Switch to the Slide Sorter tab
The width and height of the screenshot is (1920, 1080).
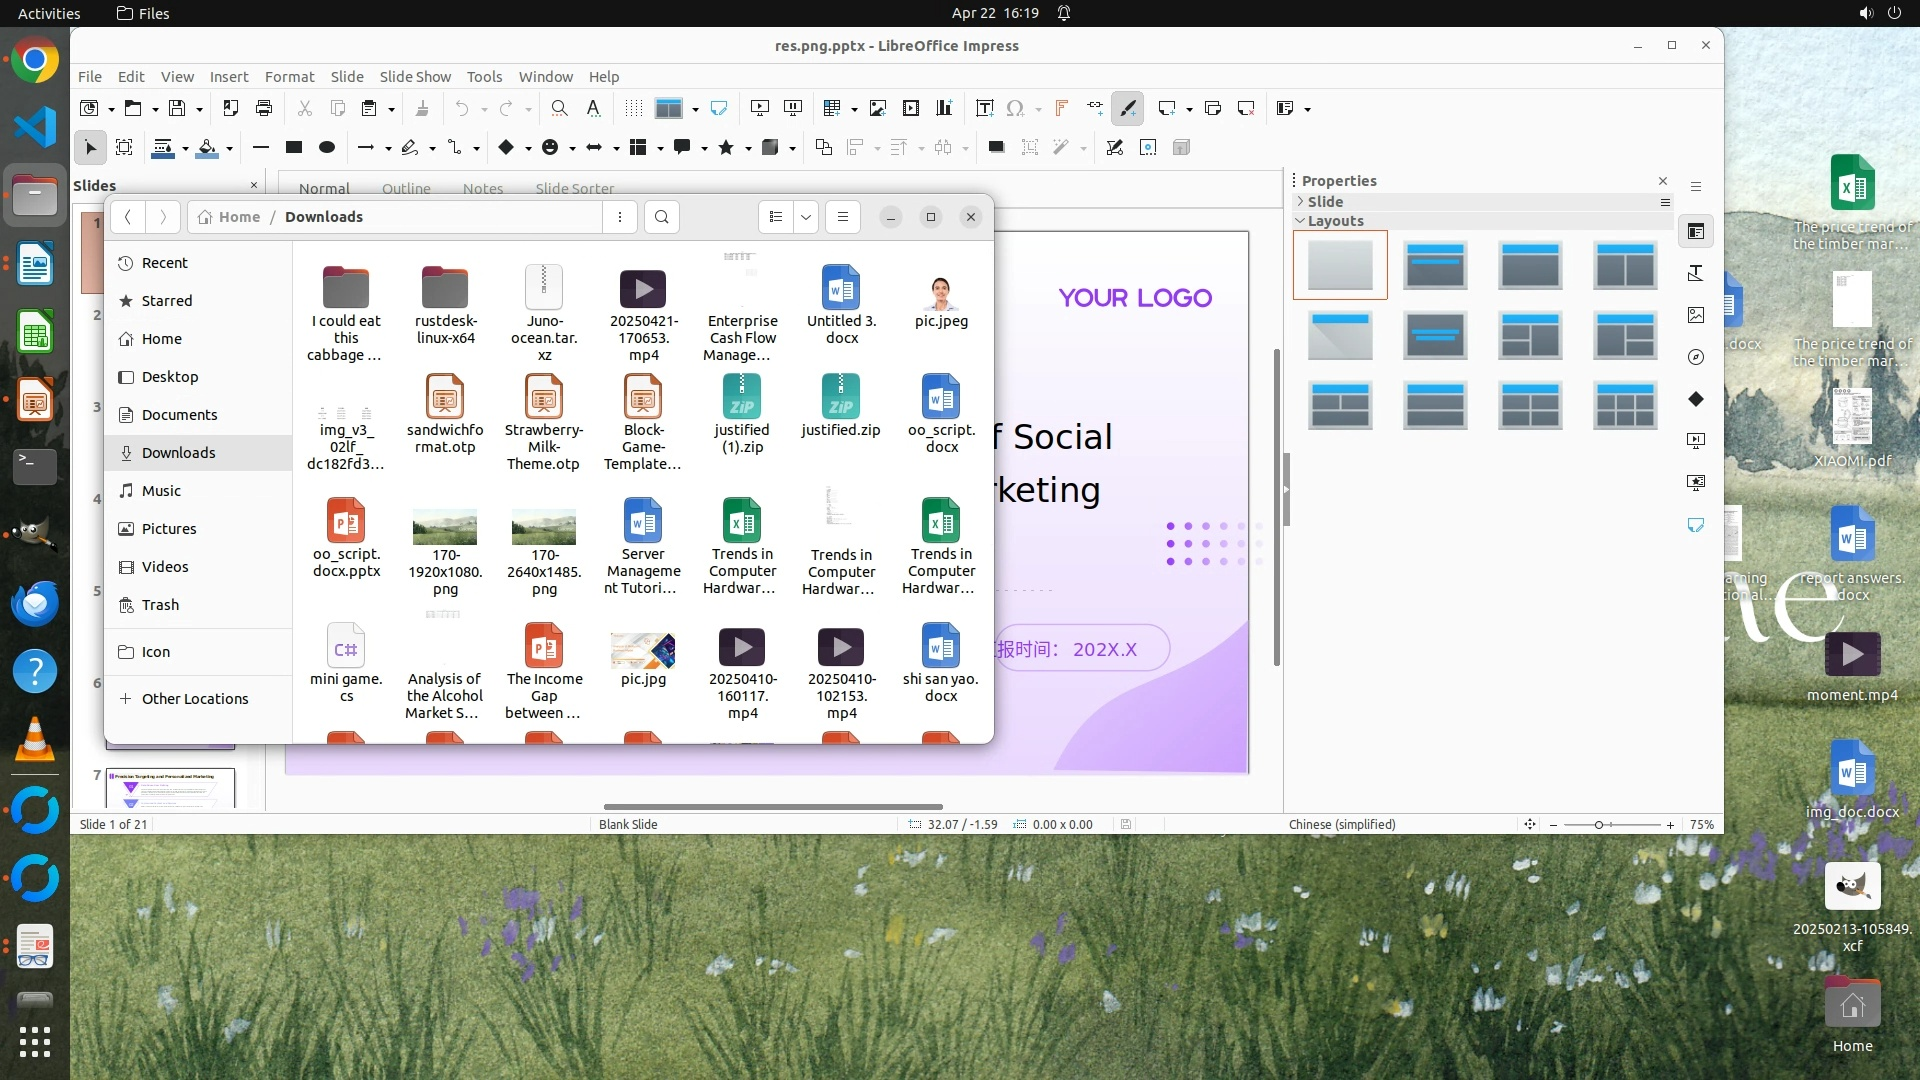[574, 188]
